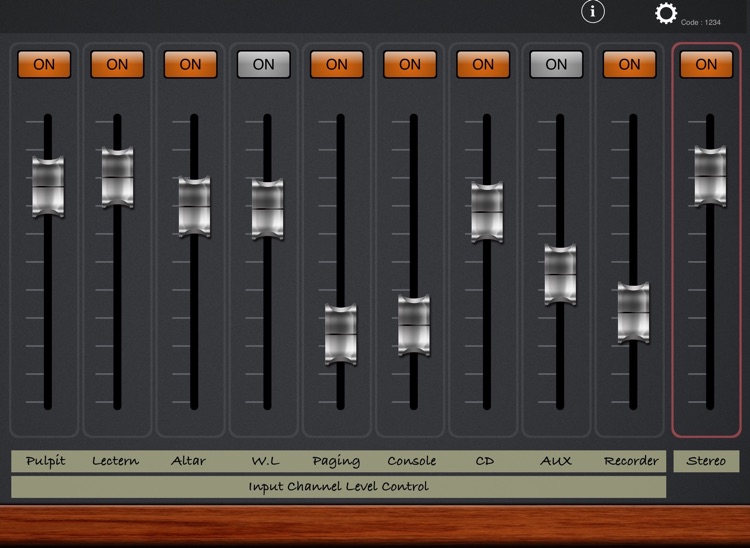Click the Lectern channel label
Image resolution: width=750 pixels, height=548 pixels.
click(115, 461)
